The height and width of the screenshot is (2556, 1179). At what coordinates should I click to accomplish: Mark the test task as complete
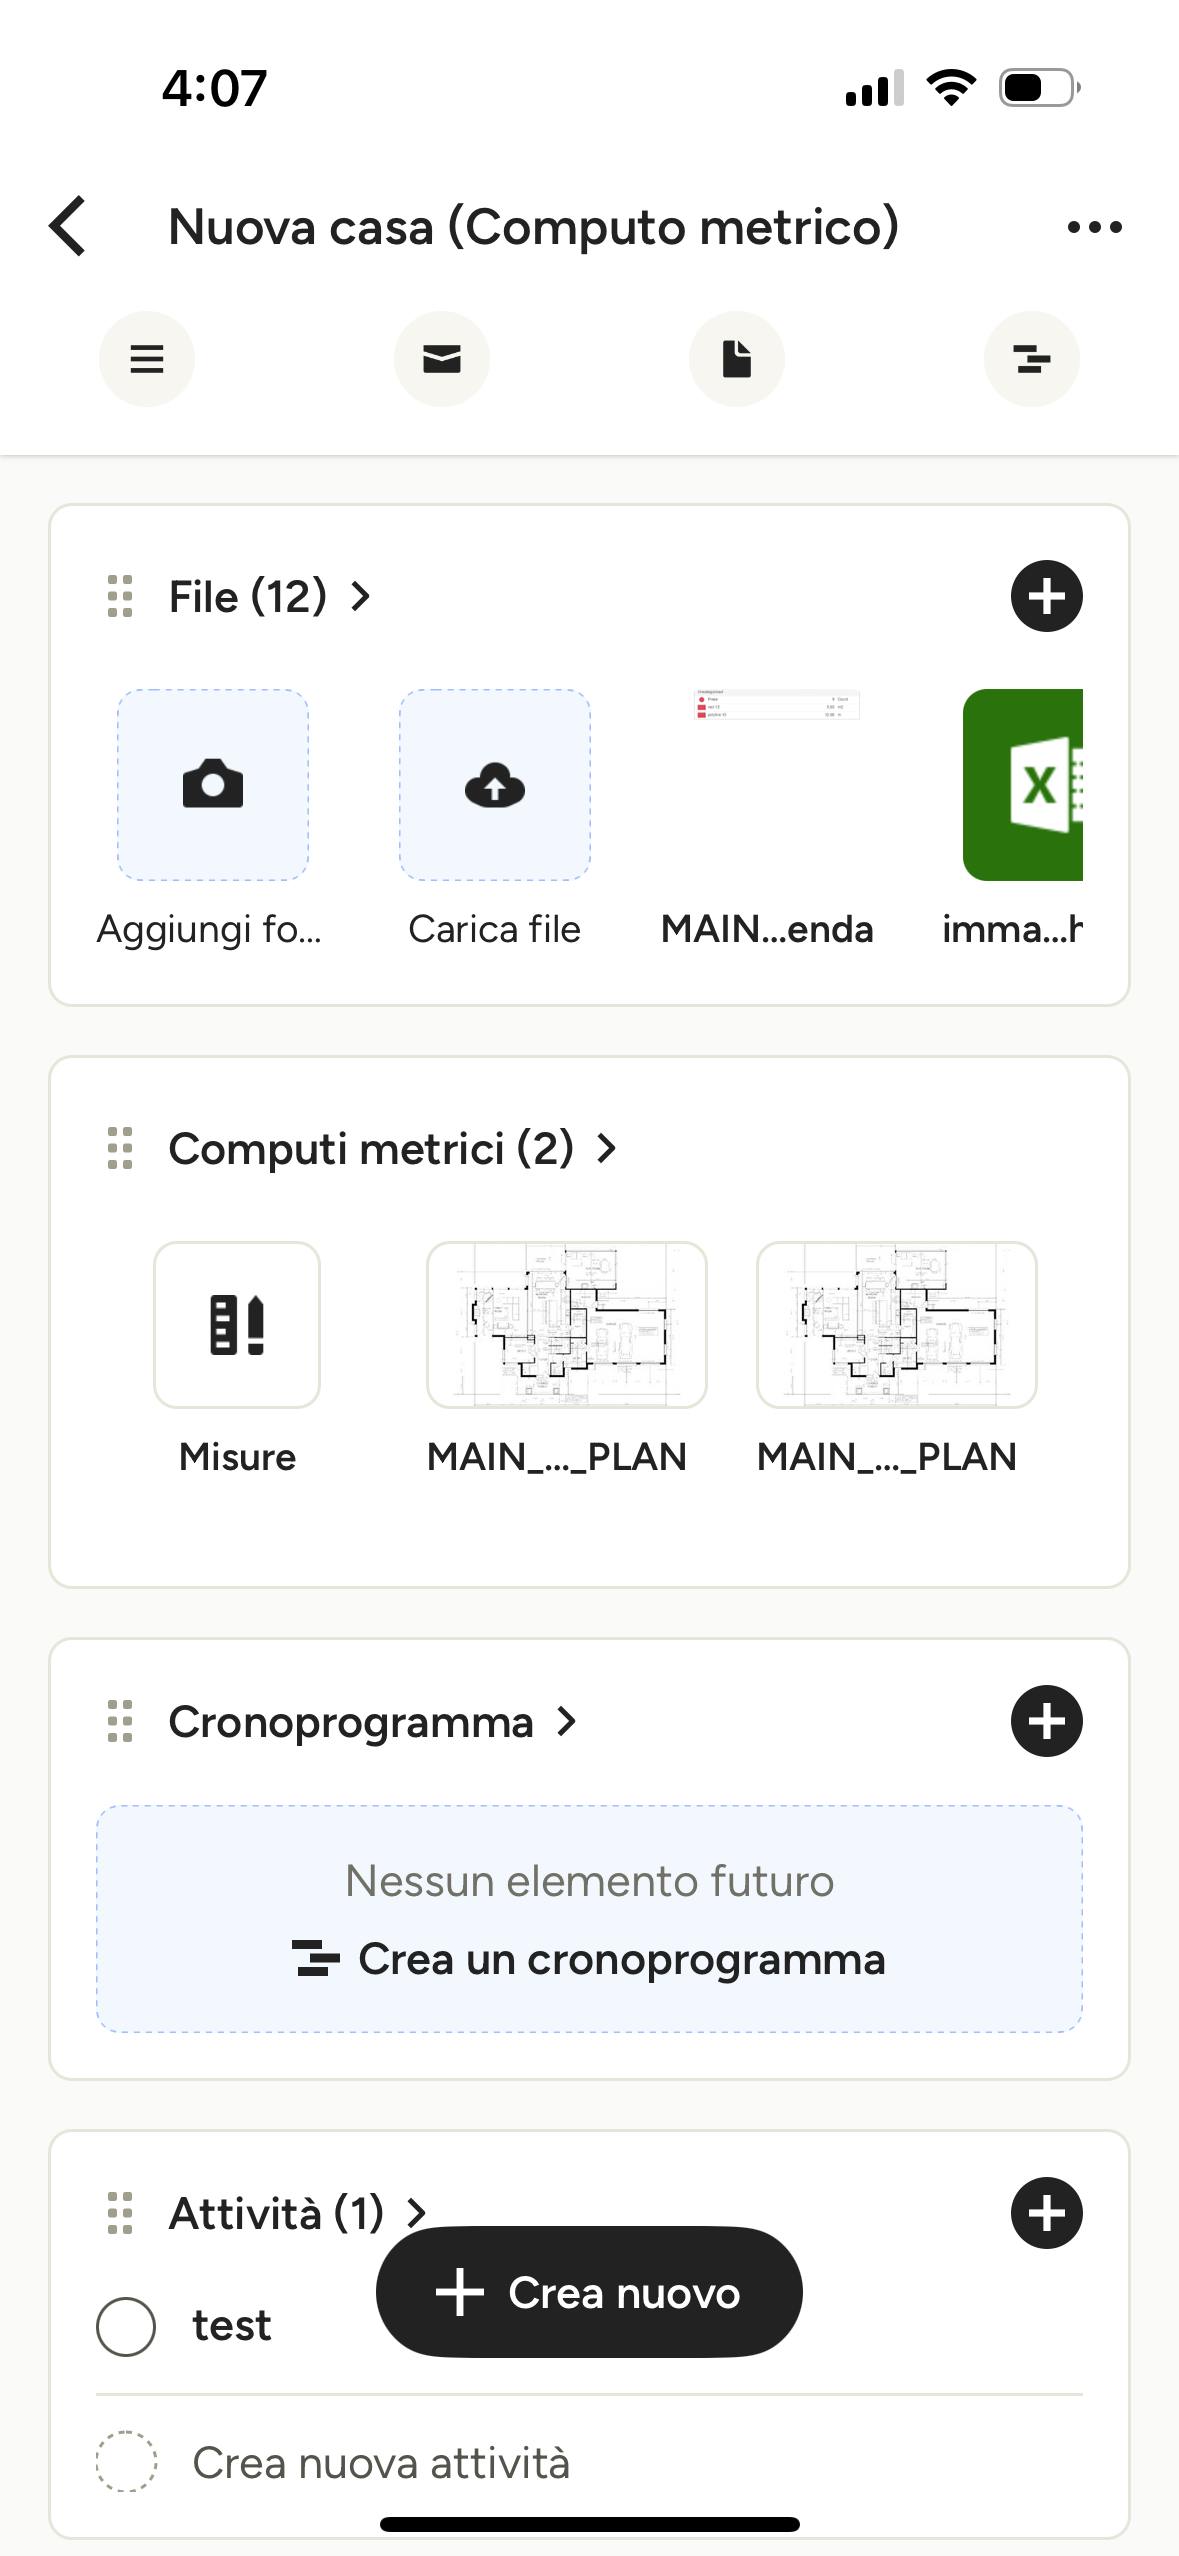click(126, 2326)
